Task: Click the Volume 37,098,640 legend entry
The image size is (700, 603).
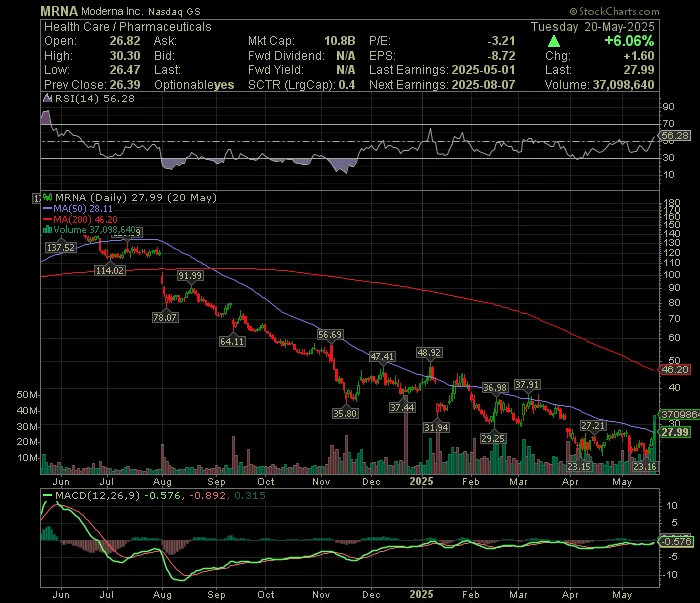Action: [x=95, y=230]
